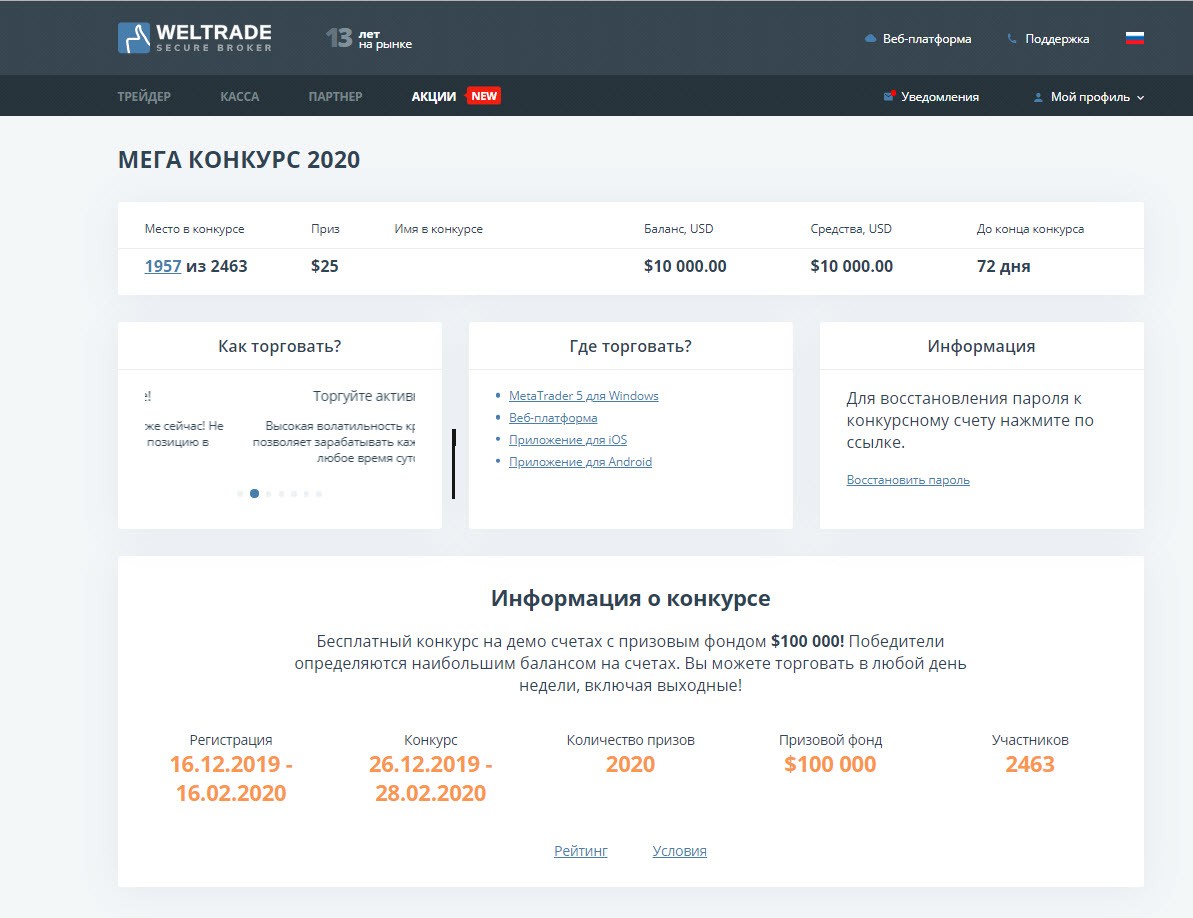Open MetaTrader 5 для Windows link
This screenshot has width=1193, height=918.
tap(583, 396)
